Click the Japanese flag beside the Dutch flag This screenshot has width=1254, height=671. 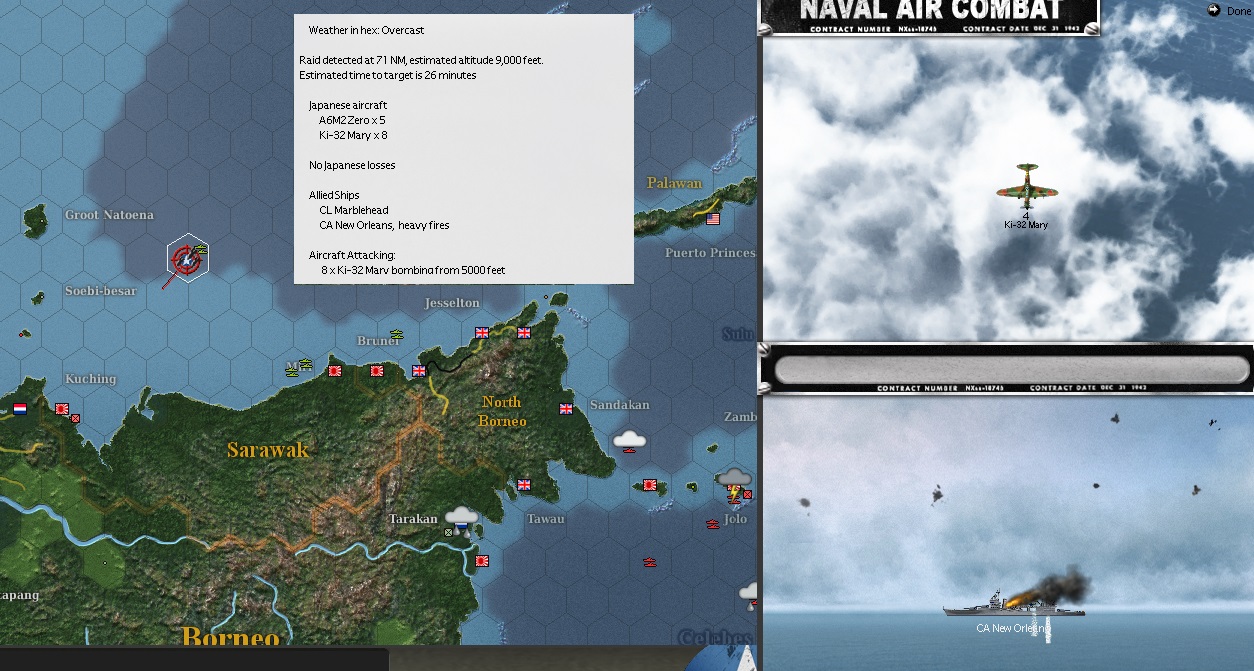click(61, 409)
